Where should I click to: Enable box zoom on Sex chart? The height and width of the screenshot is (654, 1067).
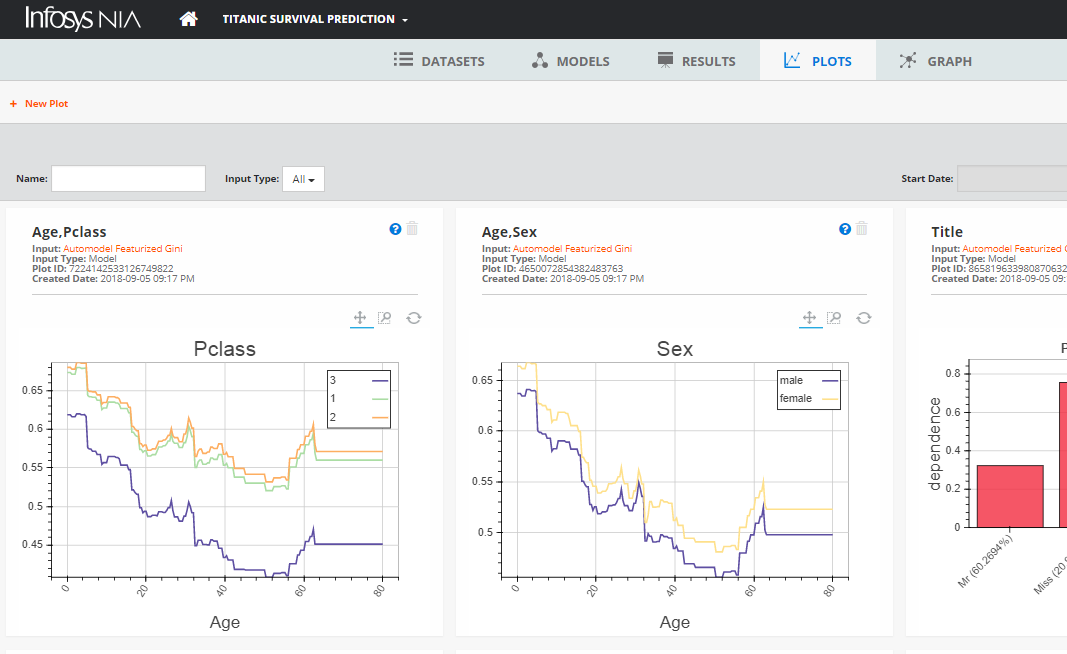pyautogui.click(x=835, y=318)
